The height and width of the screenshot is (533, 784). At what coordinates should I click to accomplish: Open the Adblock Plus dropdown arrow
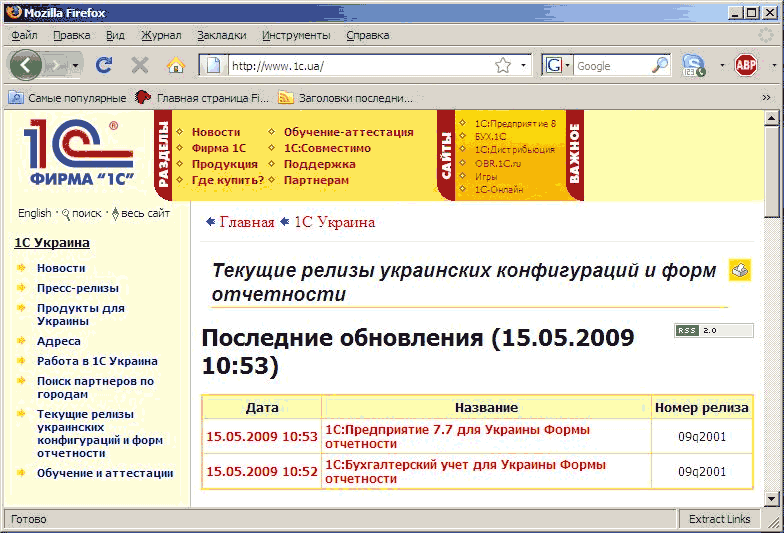click(x=774, y=66)
